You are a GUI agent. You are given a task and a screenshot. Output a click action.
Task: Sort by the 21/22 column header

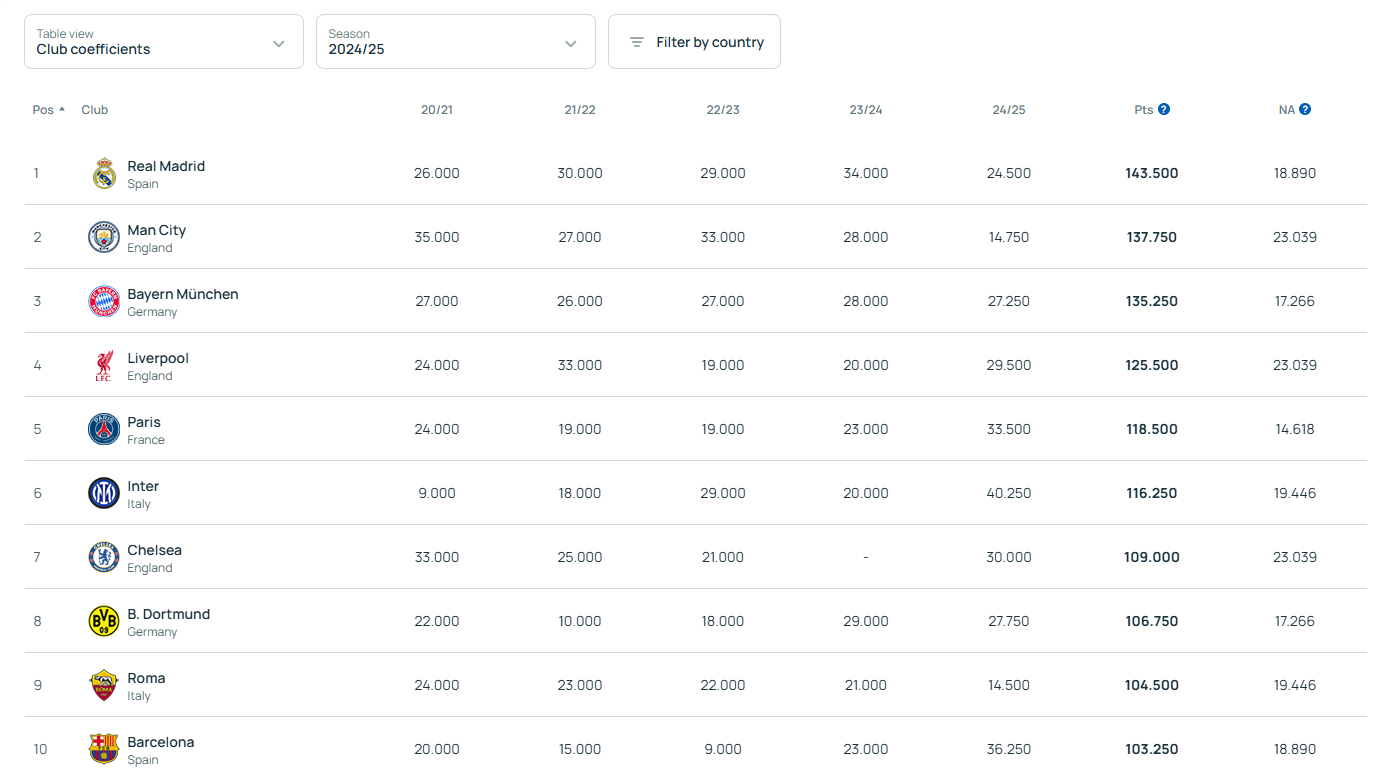580,110
